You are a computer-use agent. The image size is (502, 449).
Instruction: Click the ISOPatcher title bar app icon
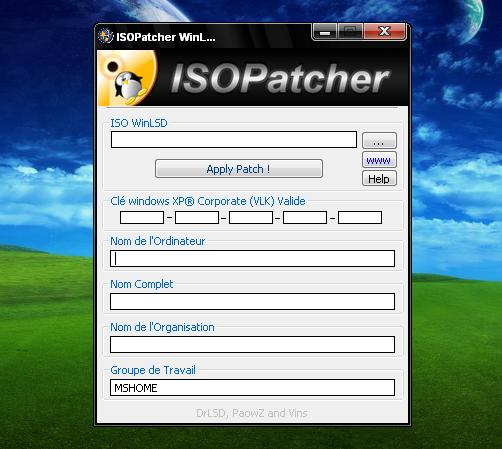106,36
